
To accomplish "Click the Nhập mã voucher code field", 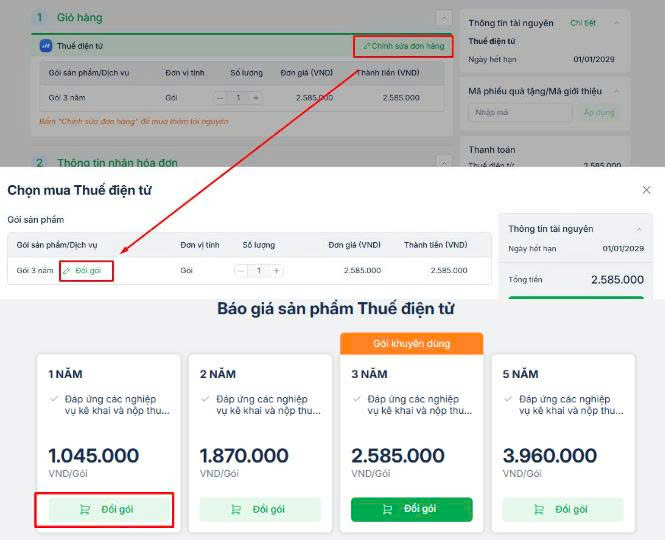I will (x=518, y=113).
